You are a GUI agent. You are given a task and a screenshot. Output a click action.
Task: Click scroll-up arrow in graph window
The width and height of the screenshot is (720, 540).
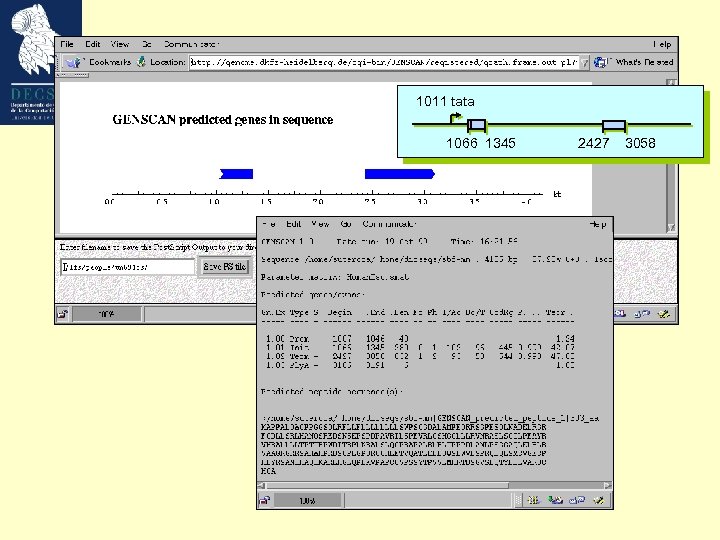tap(671, 82)
